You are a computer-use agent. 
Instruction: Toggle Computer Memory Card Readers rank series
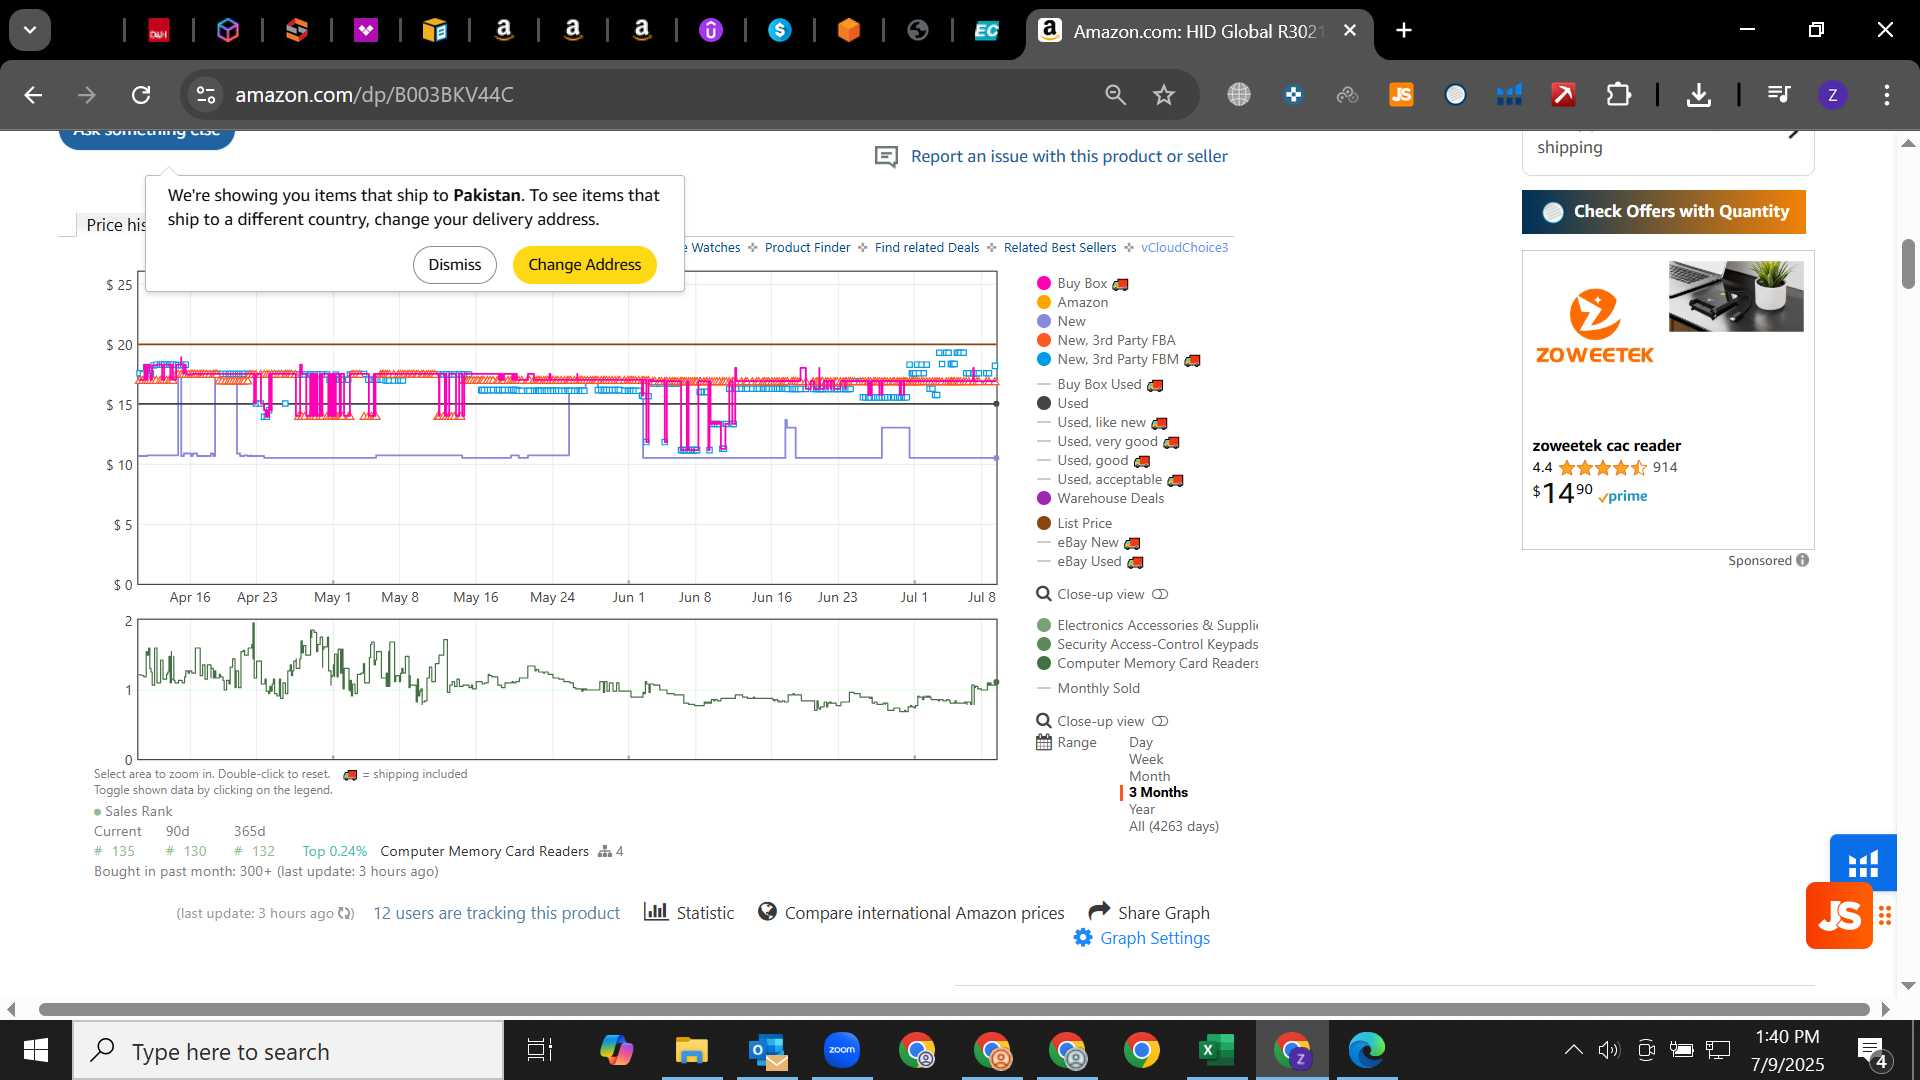coord(1147,664)
